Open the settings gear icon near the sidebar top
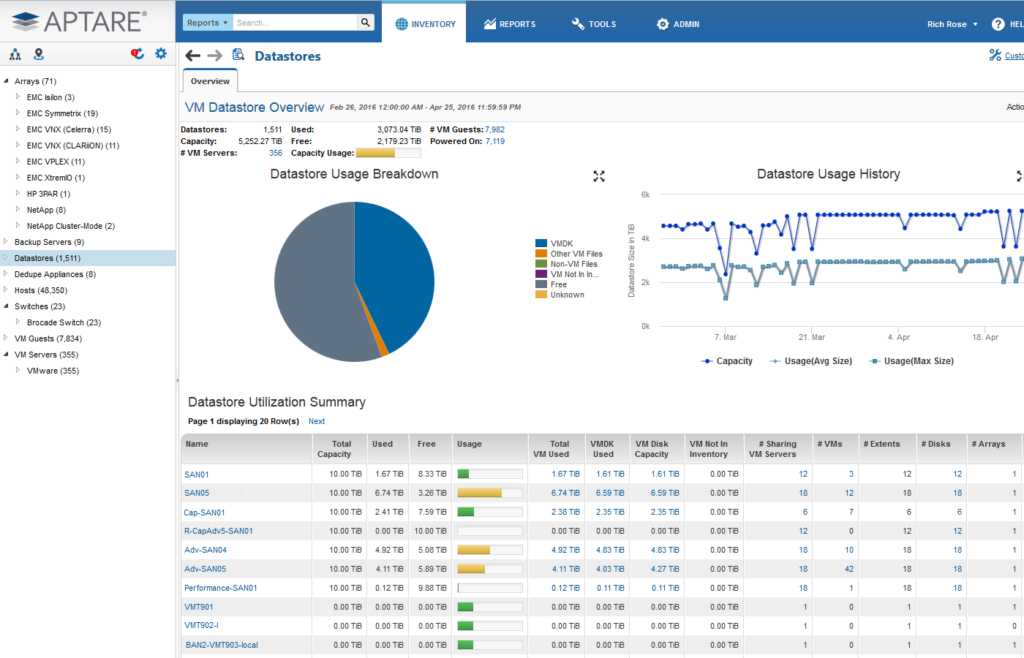The width and height of the screenshot is (1024, 658). pos(161,54)
